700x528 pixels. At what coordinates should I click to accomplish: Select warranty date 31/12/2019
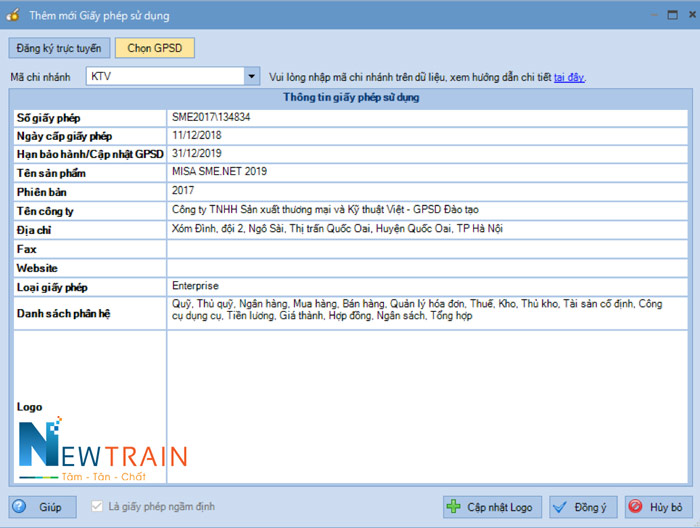point(197,153)
